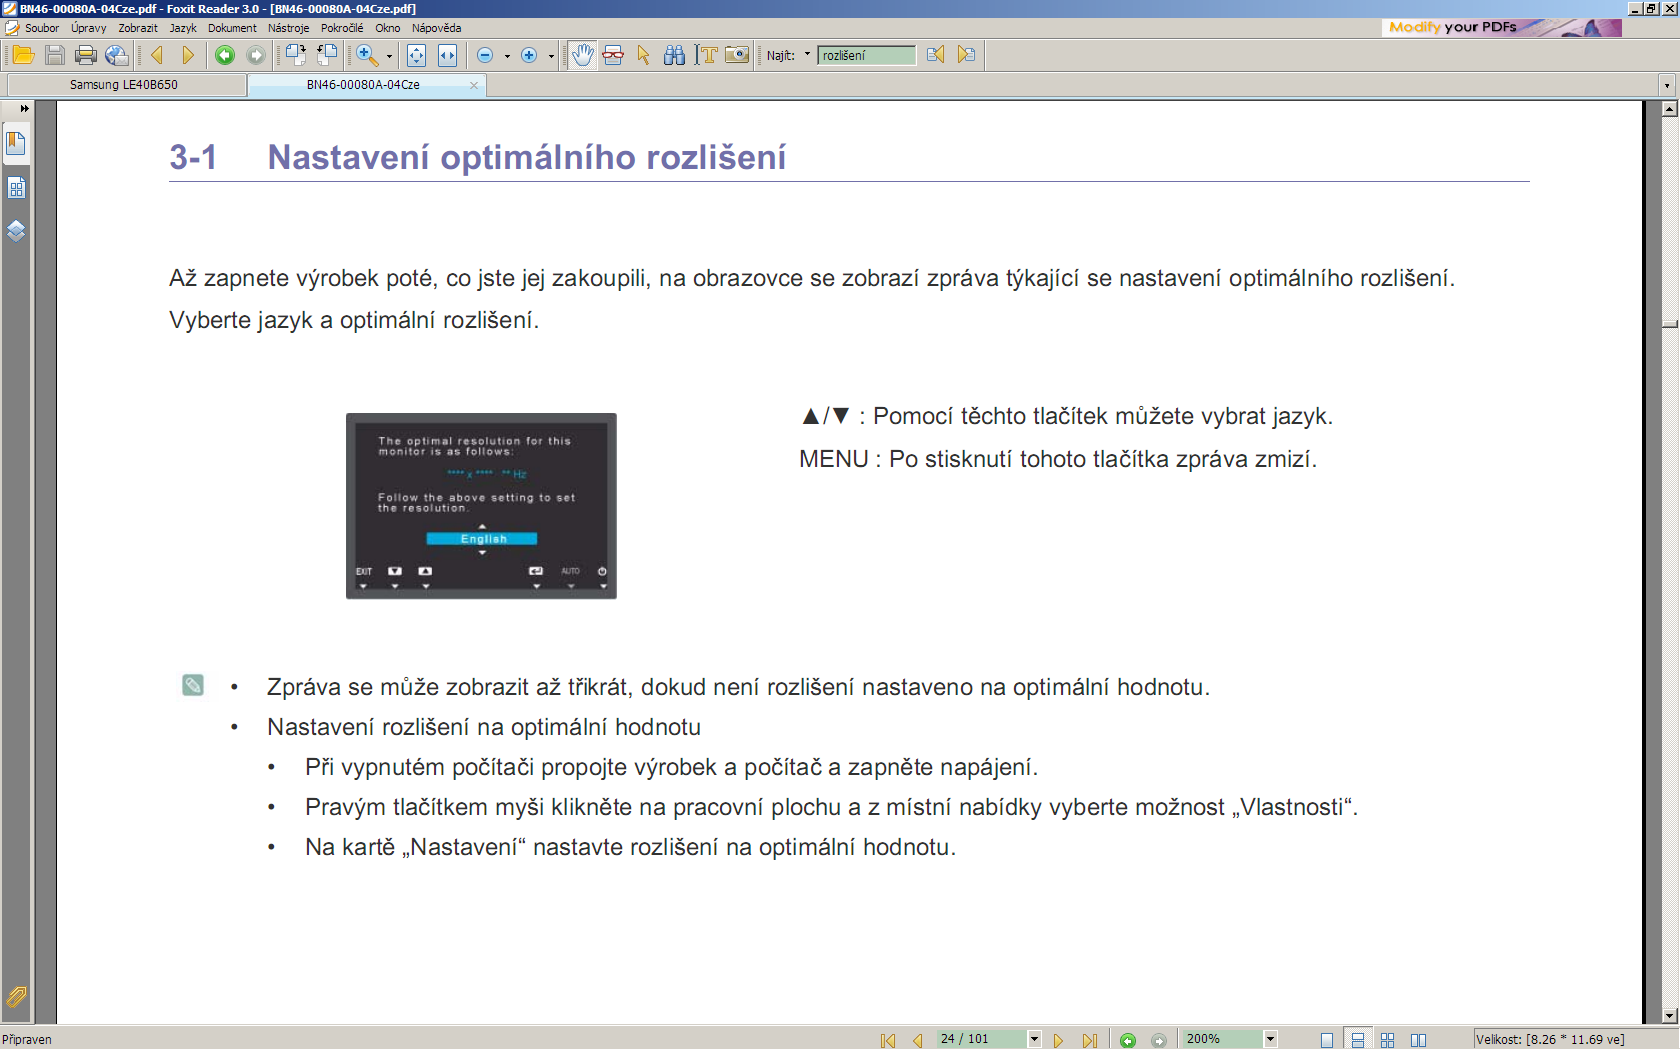The image size is (1680, 1050).
Task: Go to next page arrow in toolbar
Action: [x=187, y=55]
